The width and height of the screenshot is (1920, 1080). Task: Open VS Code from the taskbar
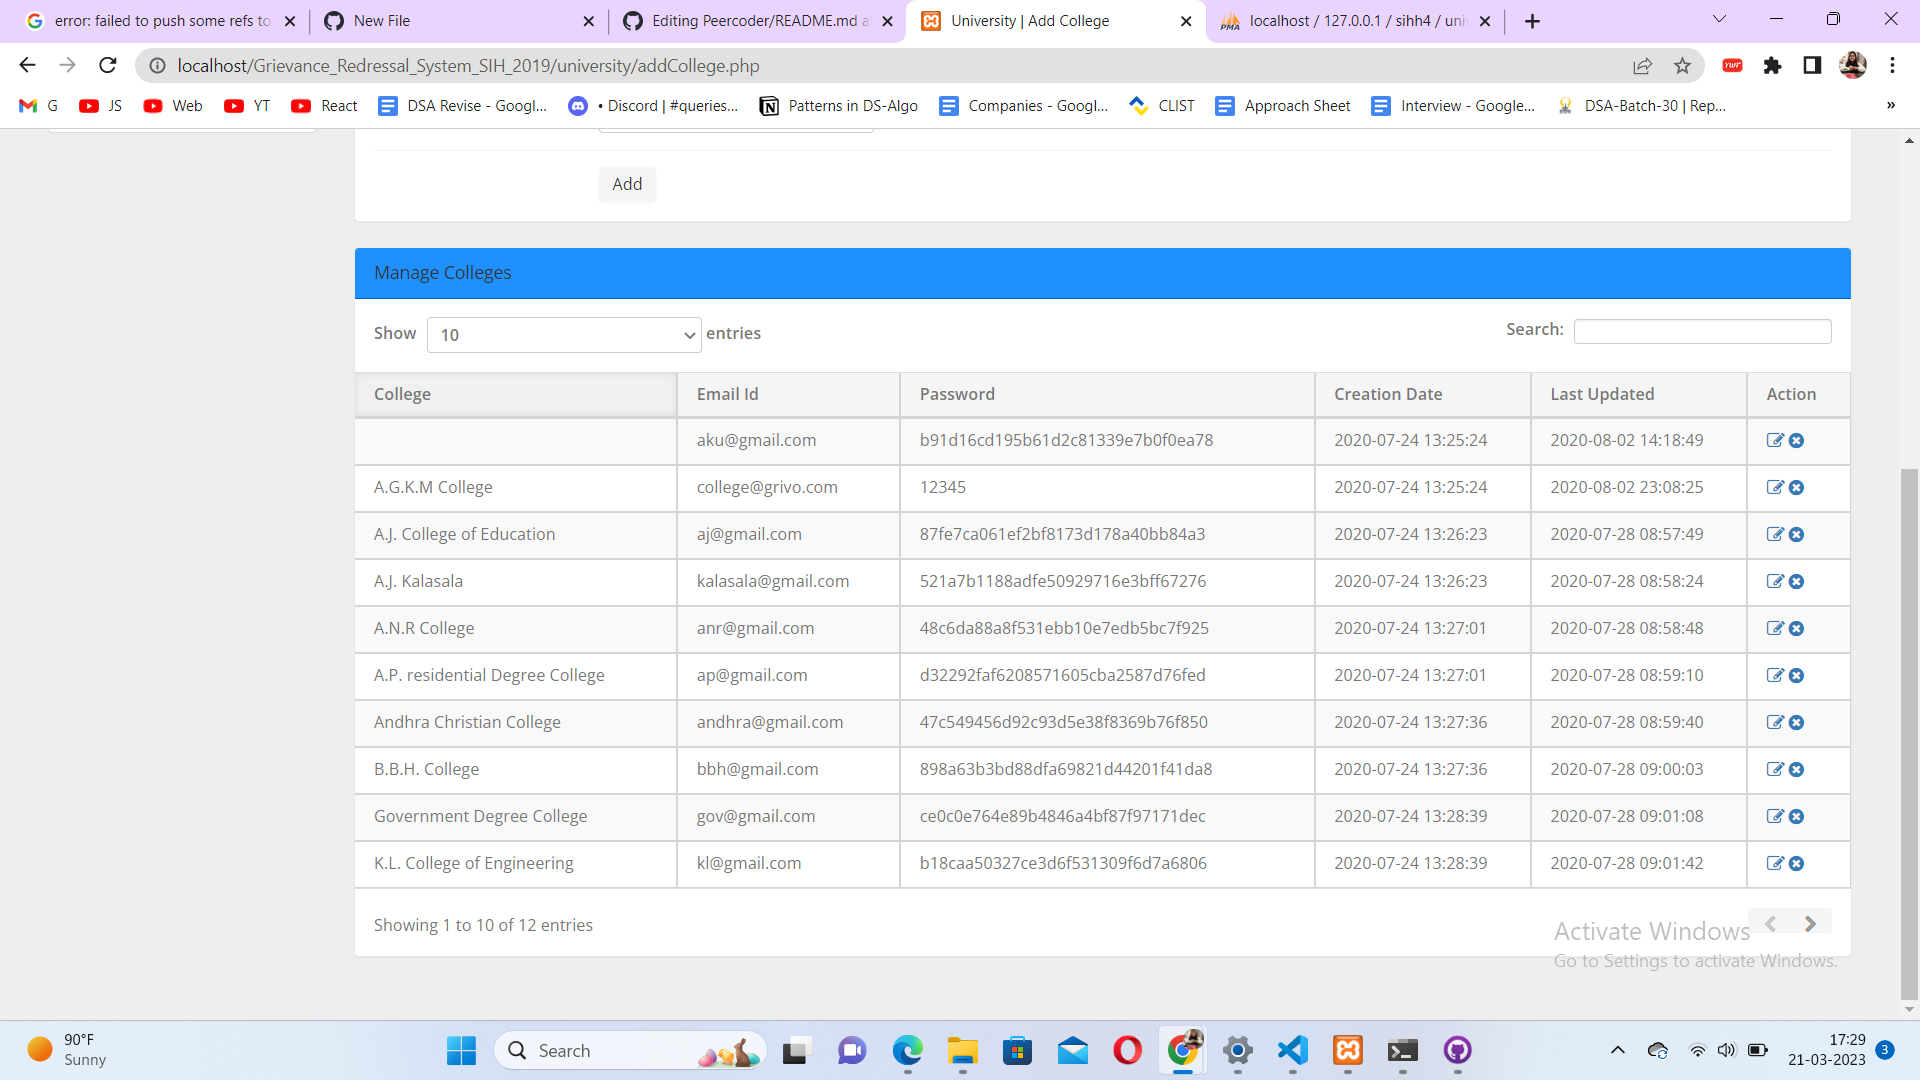point(1291,1051)
